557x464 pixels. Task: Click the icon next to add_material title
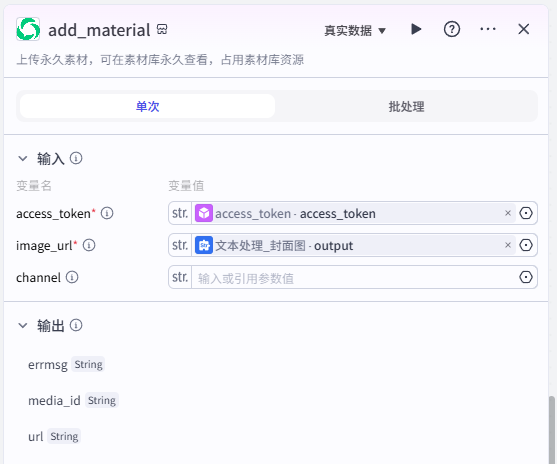[162, 29]
